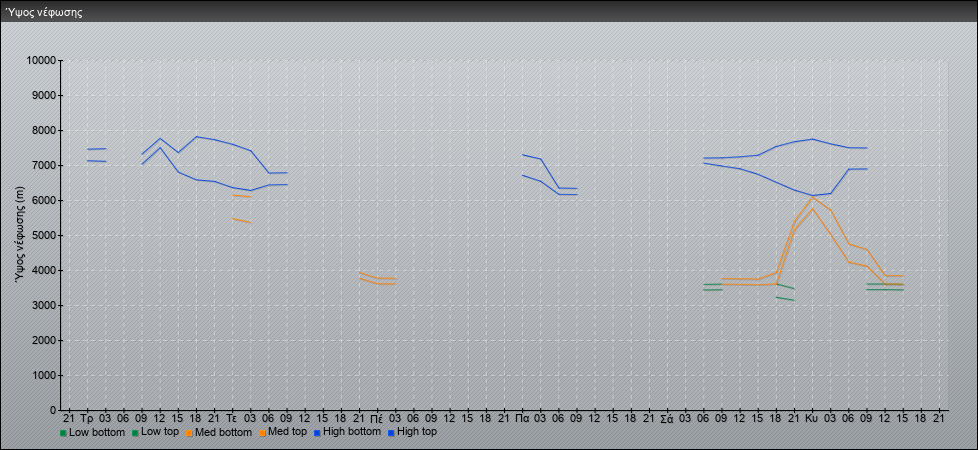Toggle the 'High top' legend label
Screen dimensions: 978x450
tap(417, 432)
